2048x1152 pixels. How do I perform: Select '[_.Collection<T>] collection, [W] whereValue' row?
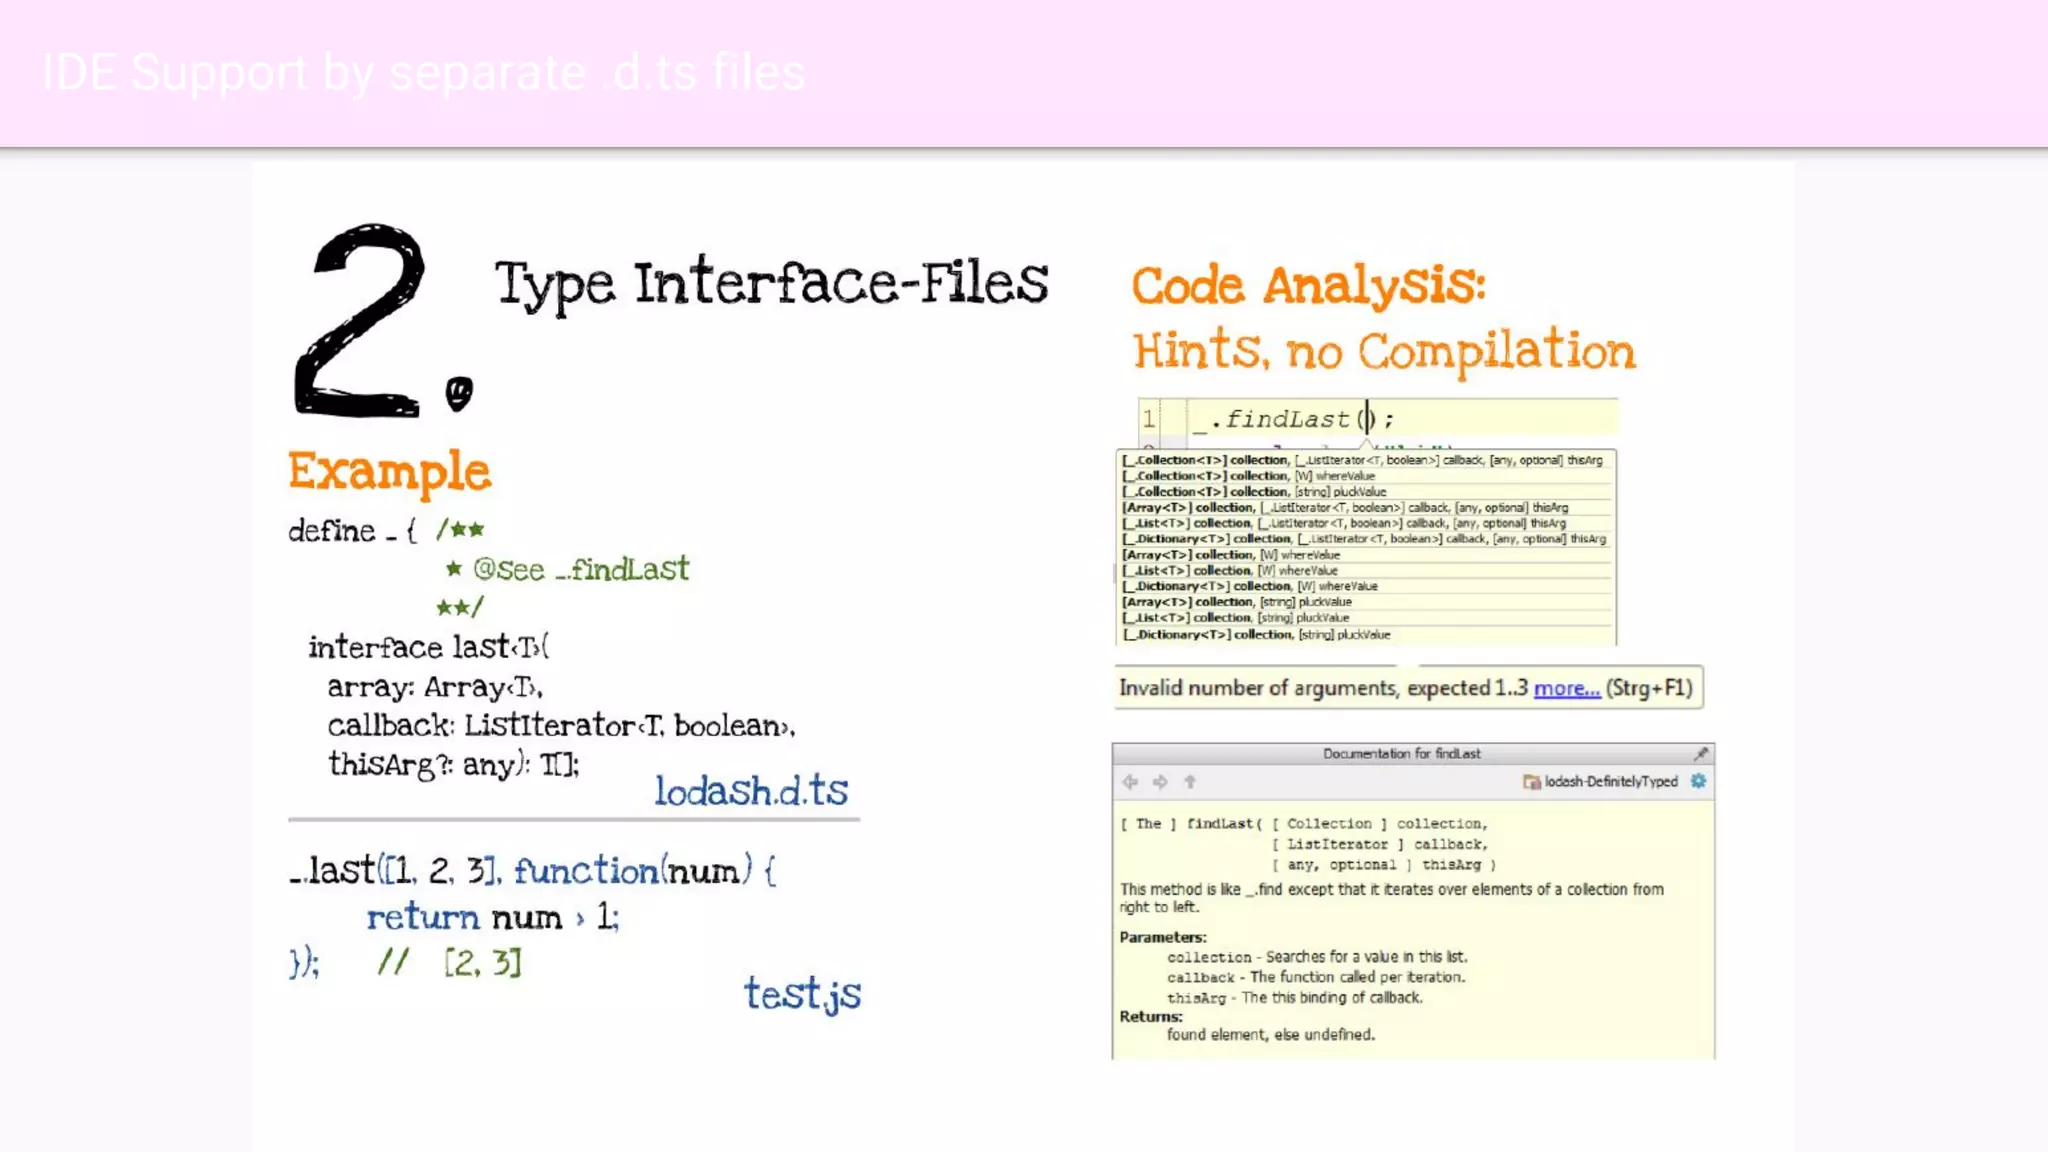point(1366,476)
